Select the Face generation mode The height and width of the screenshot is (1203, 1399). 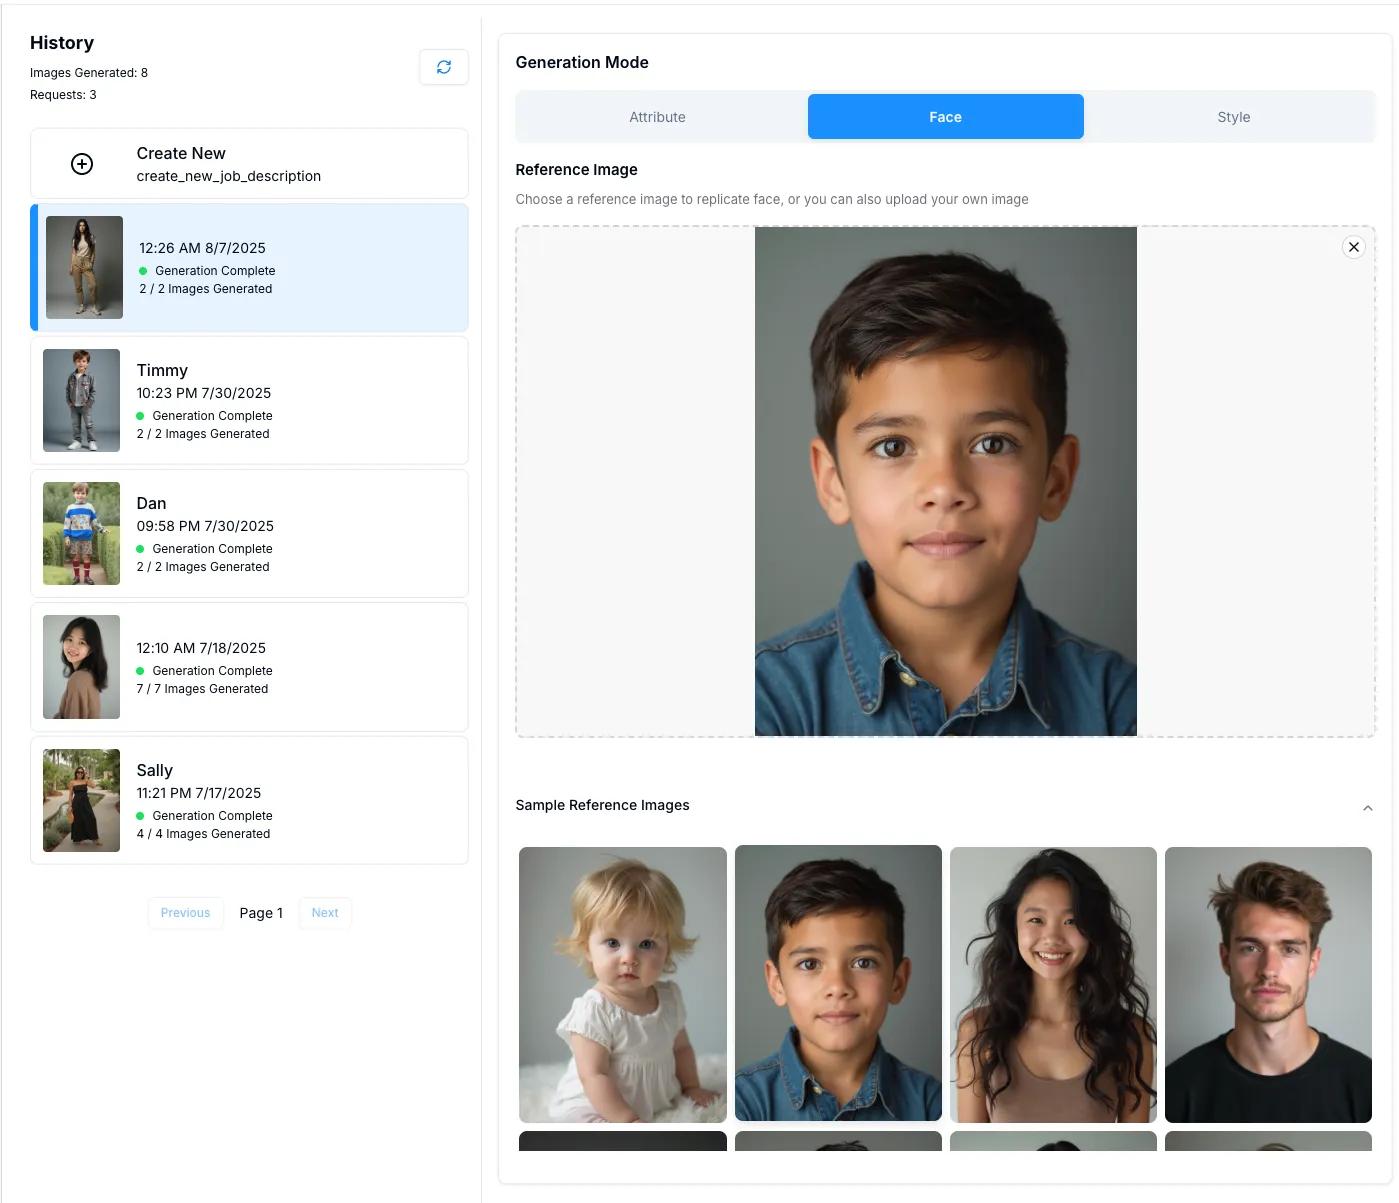pos(945,116)
